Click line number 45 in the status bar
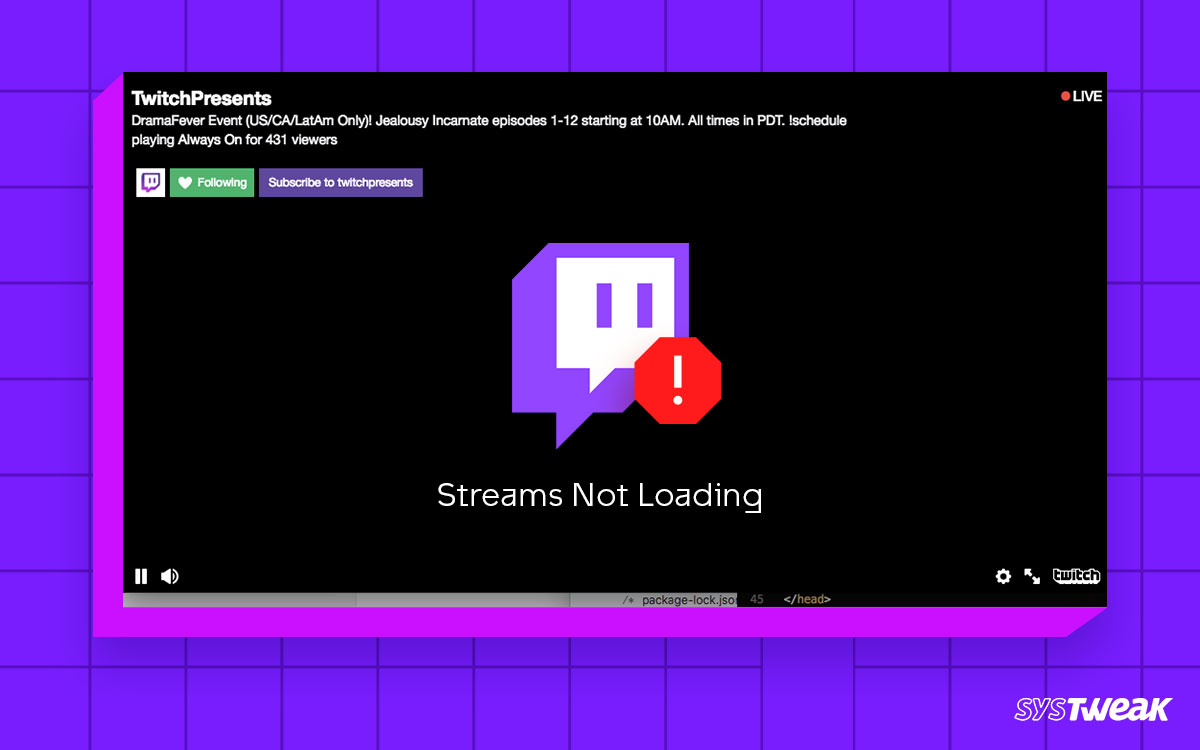1200x750 pixels. [x=757, y=598]
